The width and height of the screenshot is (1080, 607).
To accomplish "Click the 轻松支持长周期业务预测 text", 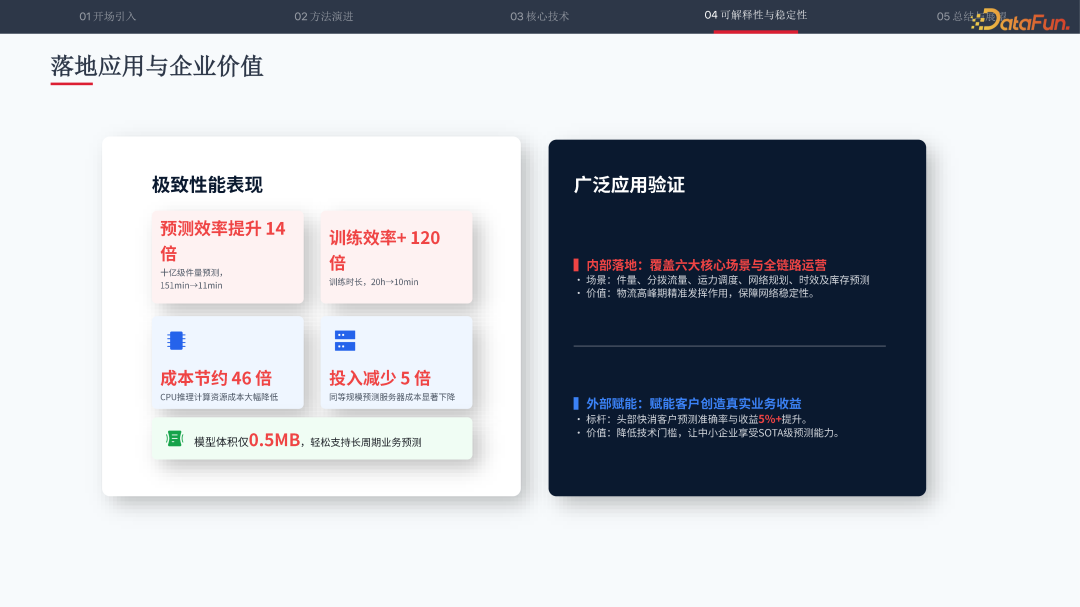I will tap(366, 442).
